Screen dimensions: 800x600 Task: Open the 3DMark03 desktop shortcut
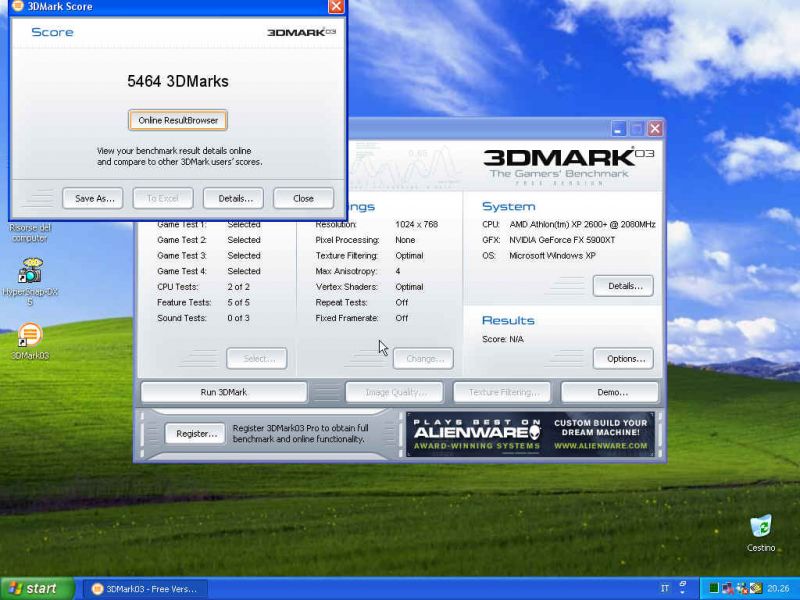(30, 341)
